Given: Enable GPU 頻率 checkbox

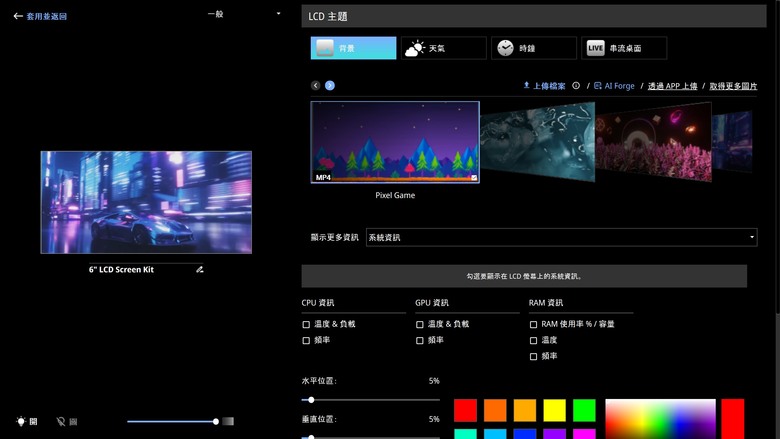Looking at the screenshot, I should point(420,341).
